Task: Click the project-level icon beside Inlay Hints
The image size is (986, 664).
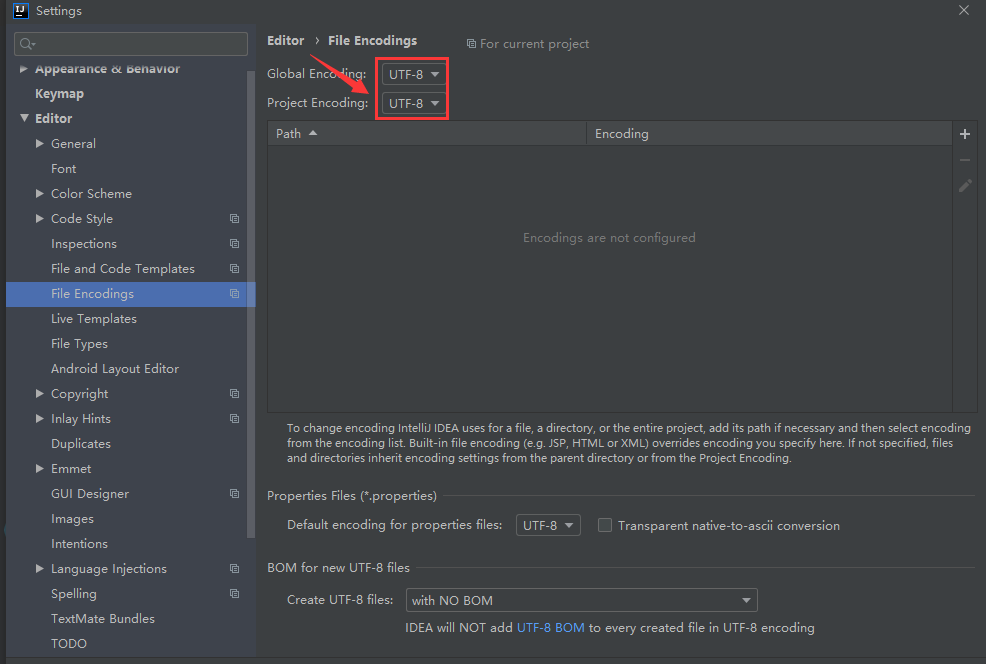Action: pos(235,419)
